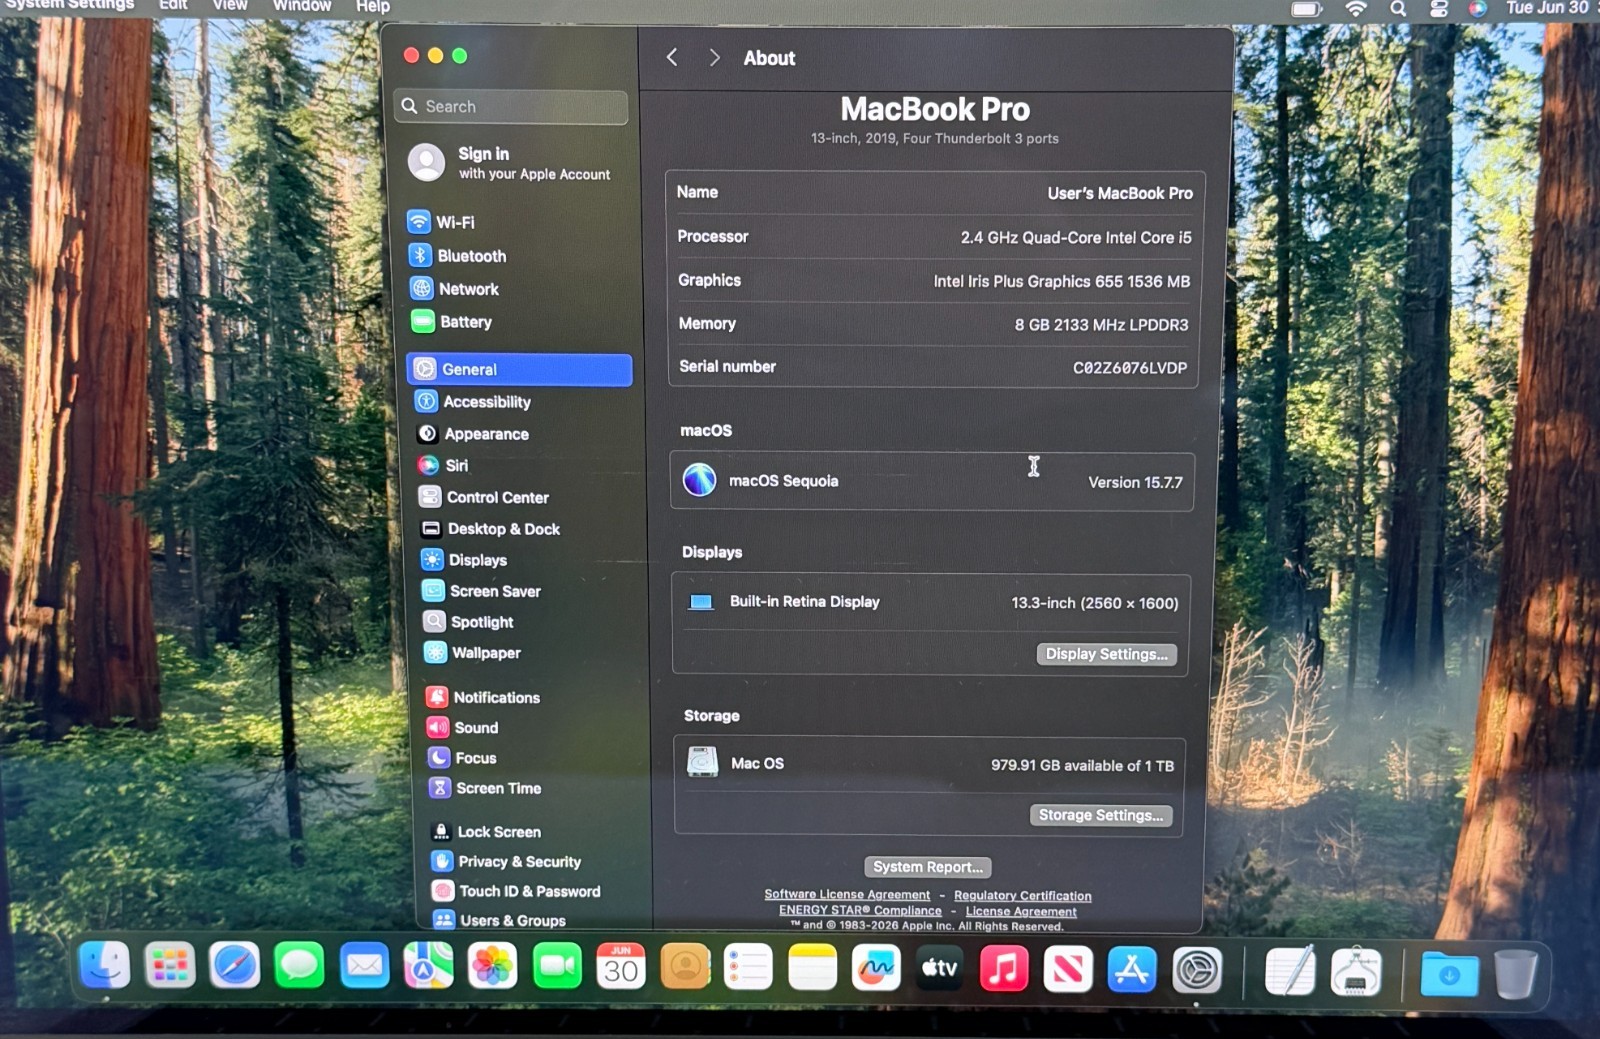1600x1039 pixels.
Task: Open the System Settings menu
Action: [x=70, y=5]
